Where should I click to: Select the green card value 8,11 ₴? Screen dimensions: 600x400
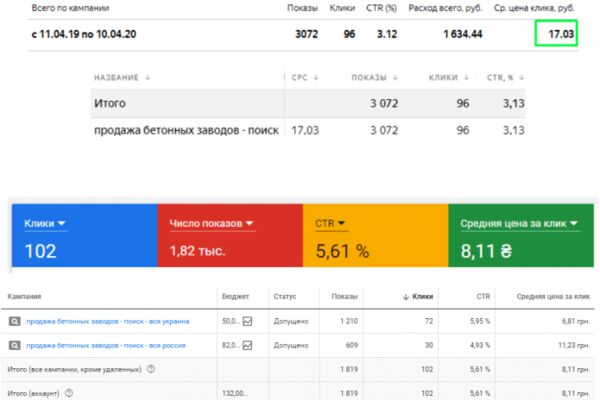[486, 251]
